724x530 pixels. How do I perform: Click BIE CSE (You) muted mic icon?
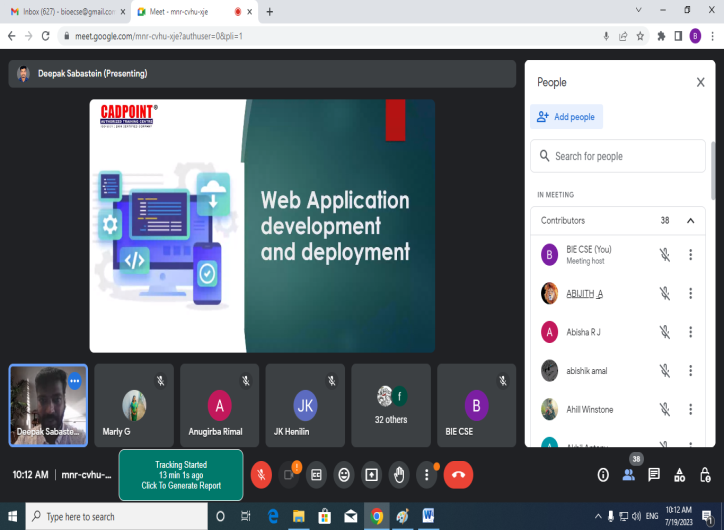664,254
